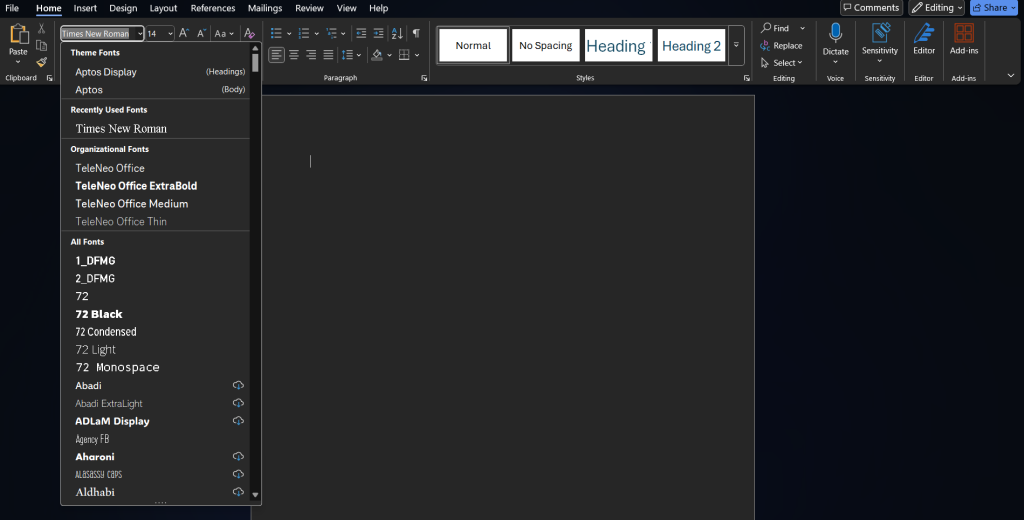This screenshot has width=1024, height=520.
Task: Click the font list scrollbar down arrow
Action: pos(255,494)
